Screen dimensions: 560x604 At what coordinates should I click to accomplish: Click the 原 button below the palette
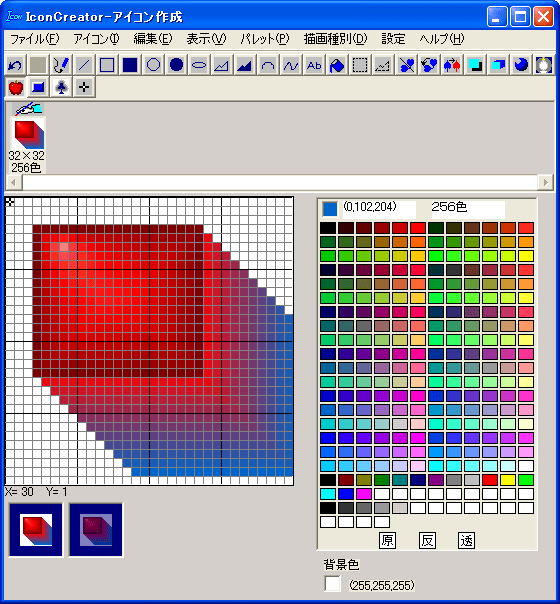[387, 540]
